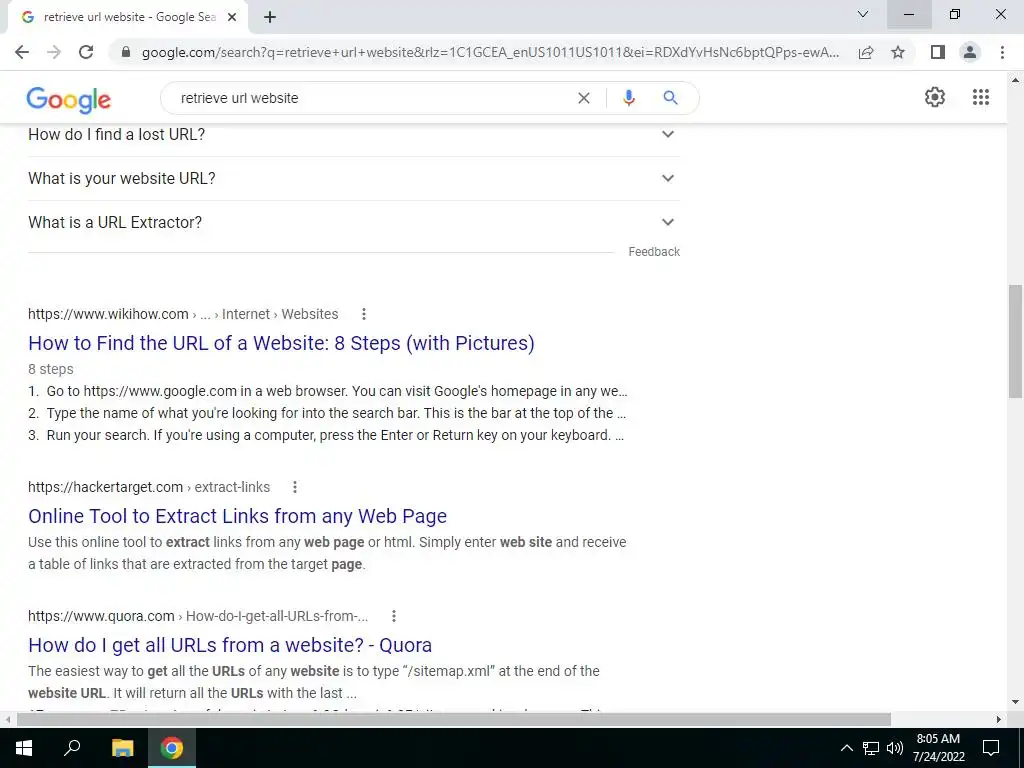
Task: Open the tab search dropdown arrow
Action: click(x=863, y=14)
